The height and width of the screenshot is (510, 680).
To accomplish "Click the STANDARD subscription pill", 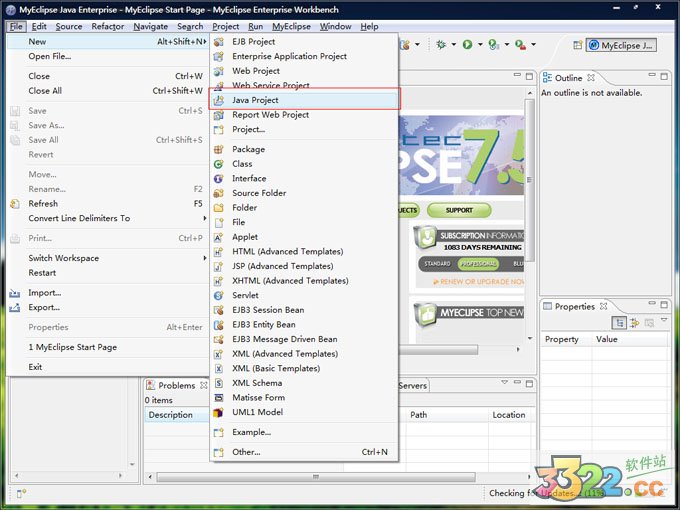I will point(437,264).
